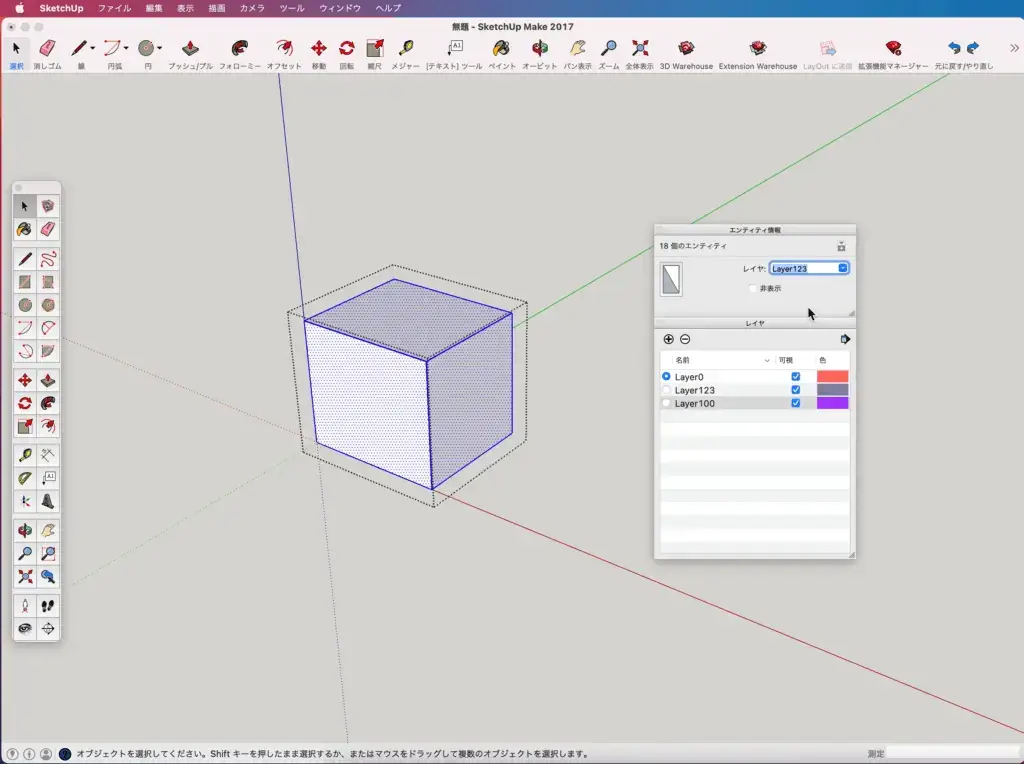This screenshot has width=1024, height=764.
Task: Open the Instructor help icon in the status bar
Action: (x=65, y=754)
